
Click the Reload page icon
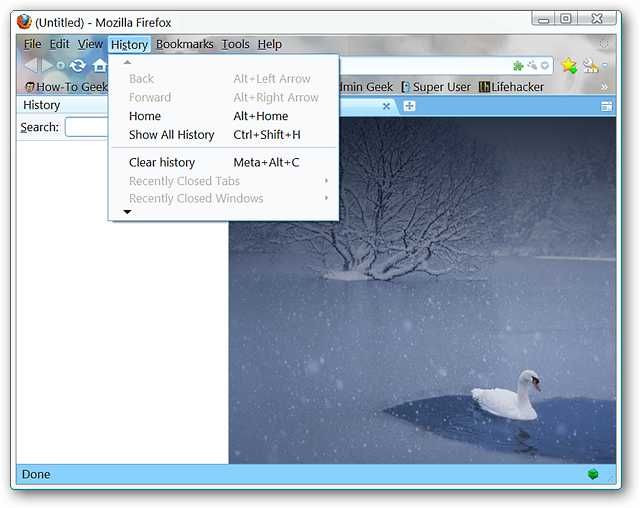click(x=78, y=65)
